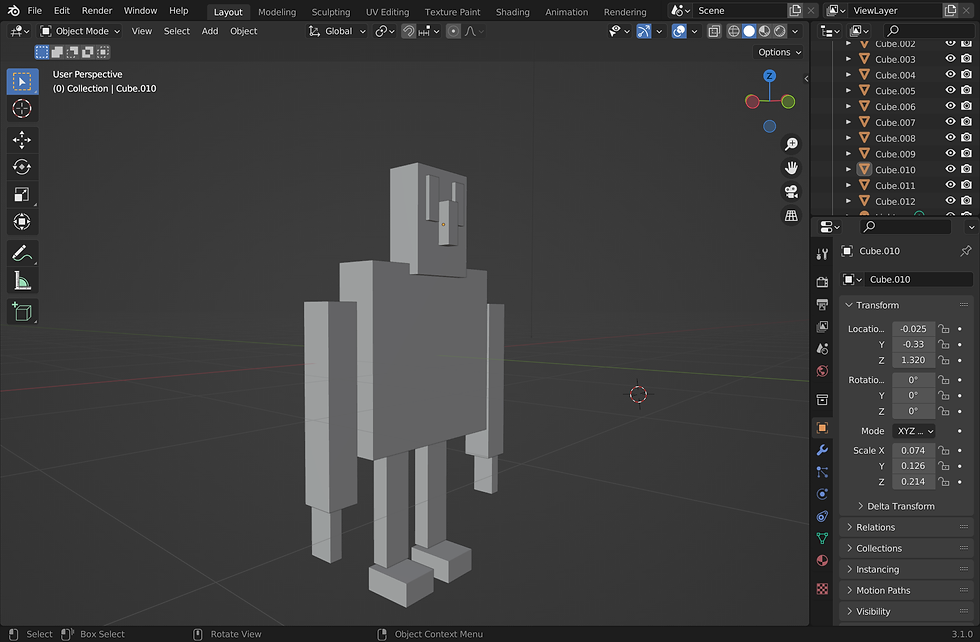980x642 pixels.
Task: Select the Annotate pencil tool
Action: (22, 253)
